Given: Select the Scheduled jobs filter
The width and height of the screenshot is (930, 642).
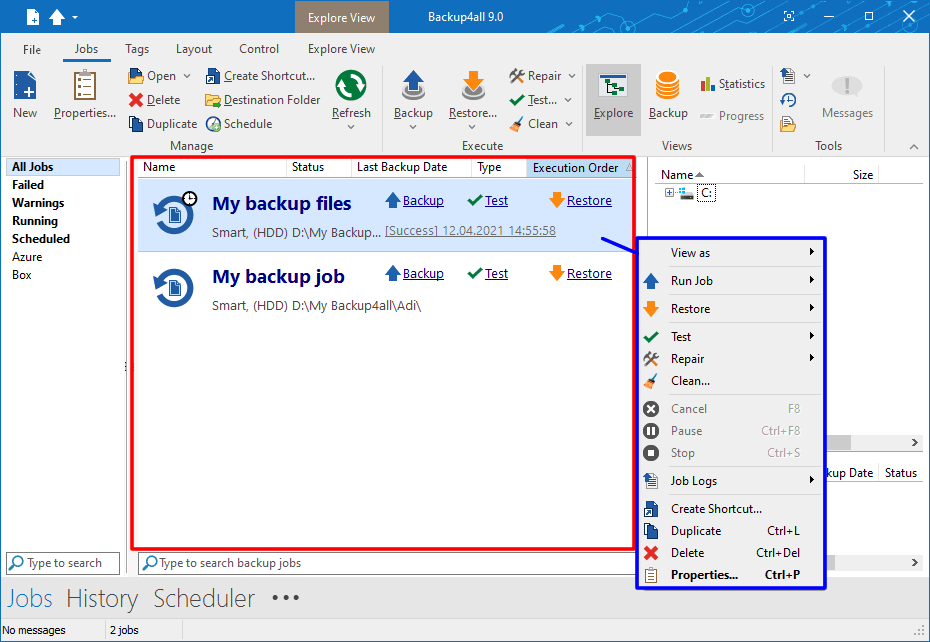Looking at the screenshot, I should coord(41,239).
